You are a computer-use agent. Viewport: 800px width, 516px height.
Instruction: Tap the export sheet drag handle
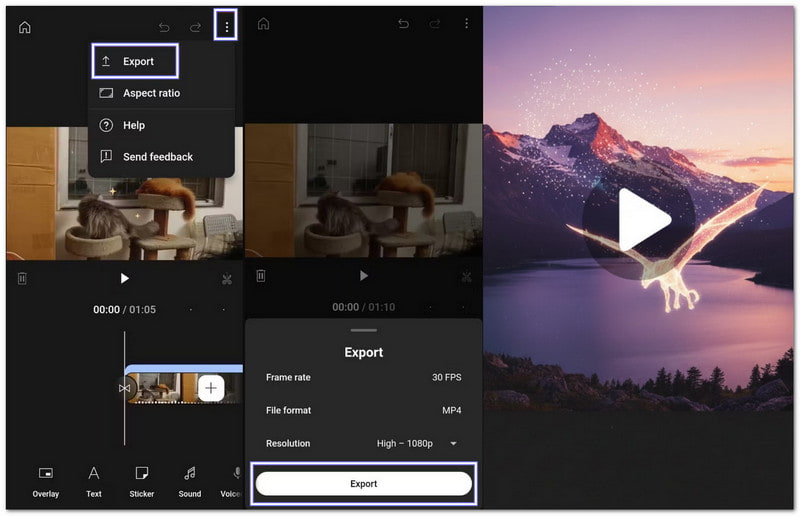tap(364, 330)
